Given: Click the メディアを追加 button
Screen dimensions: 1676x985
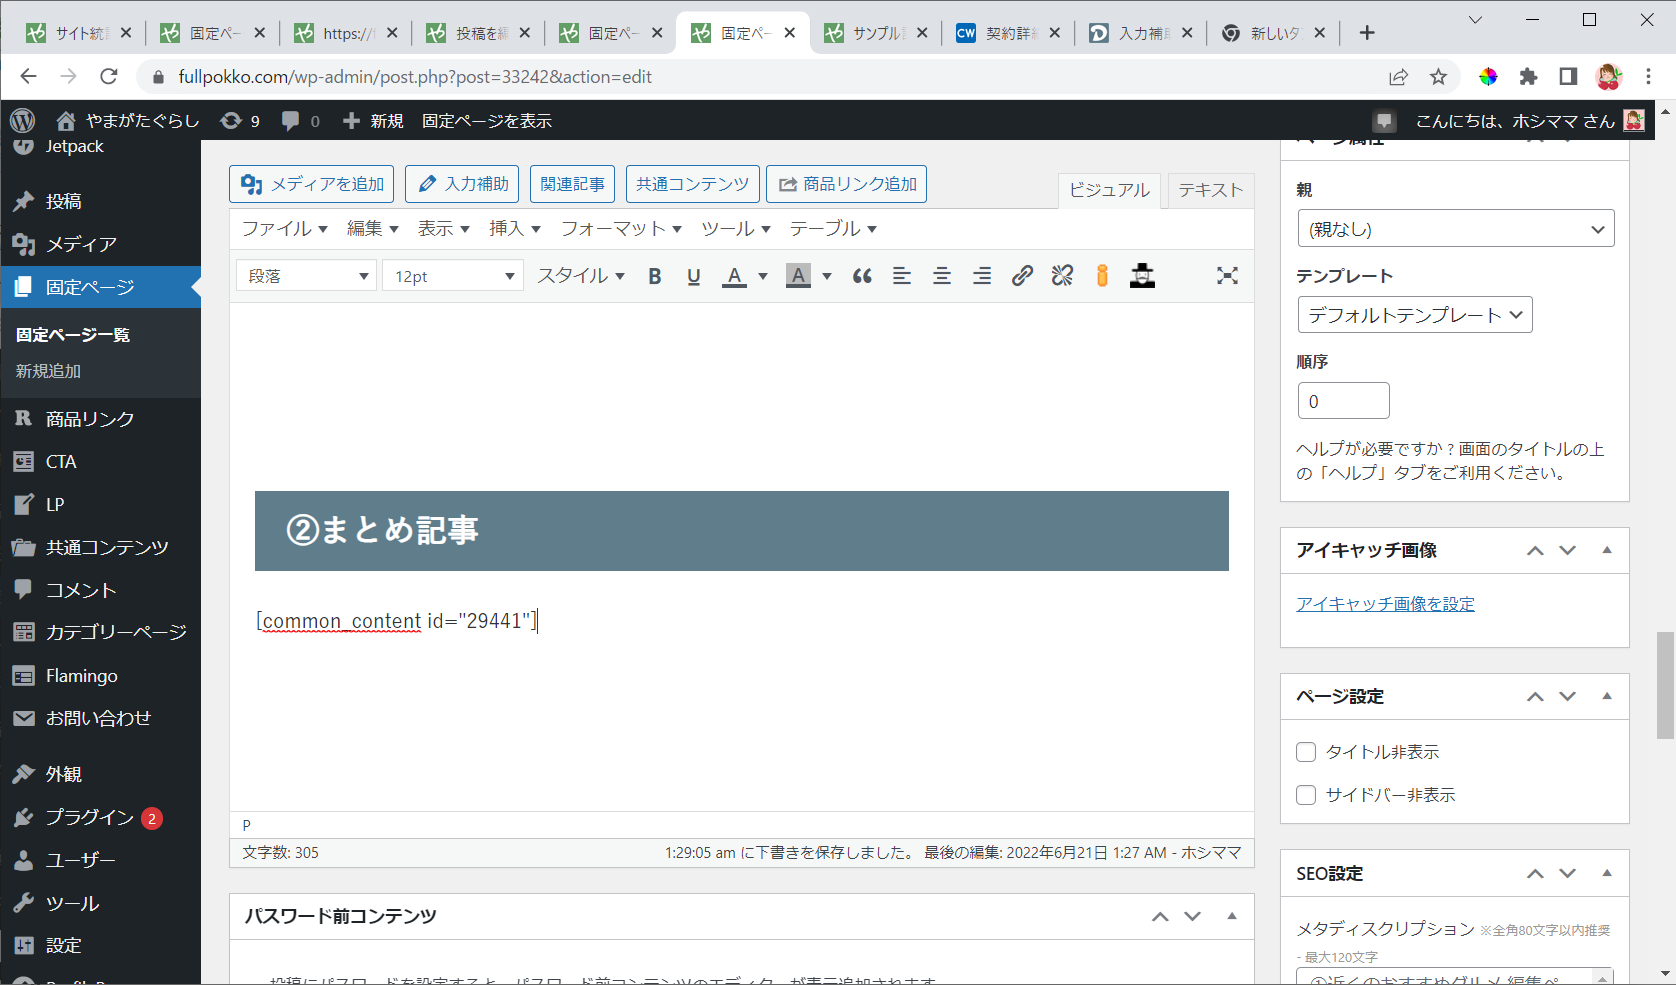Looking at the screenshot, I should point(312,184).
